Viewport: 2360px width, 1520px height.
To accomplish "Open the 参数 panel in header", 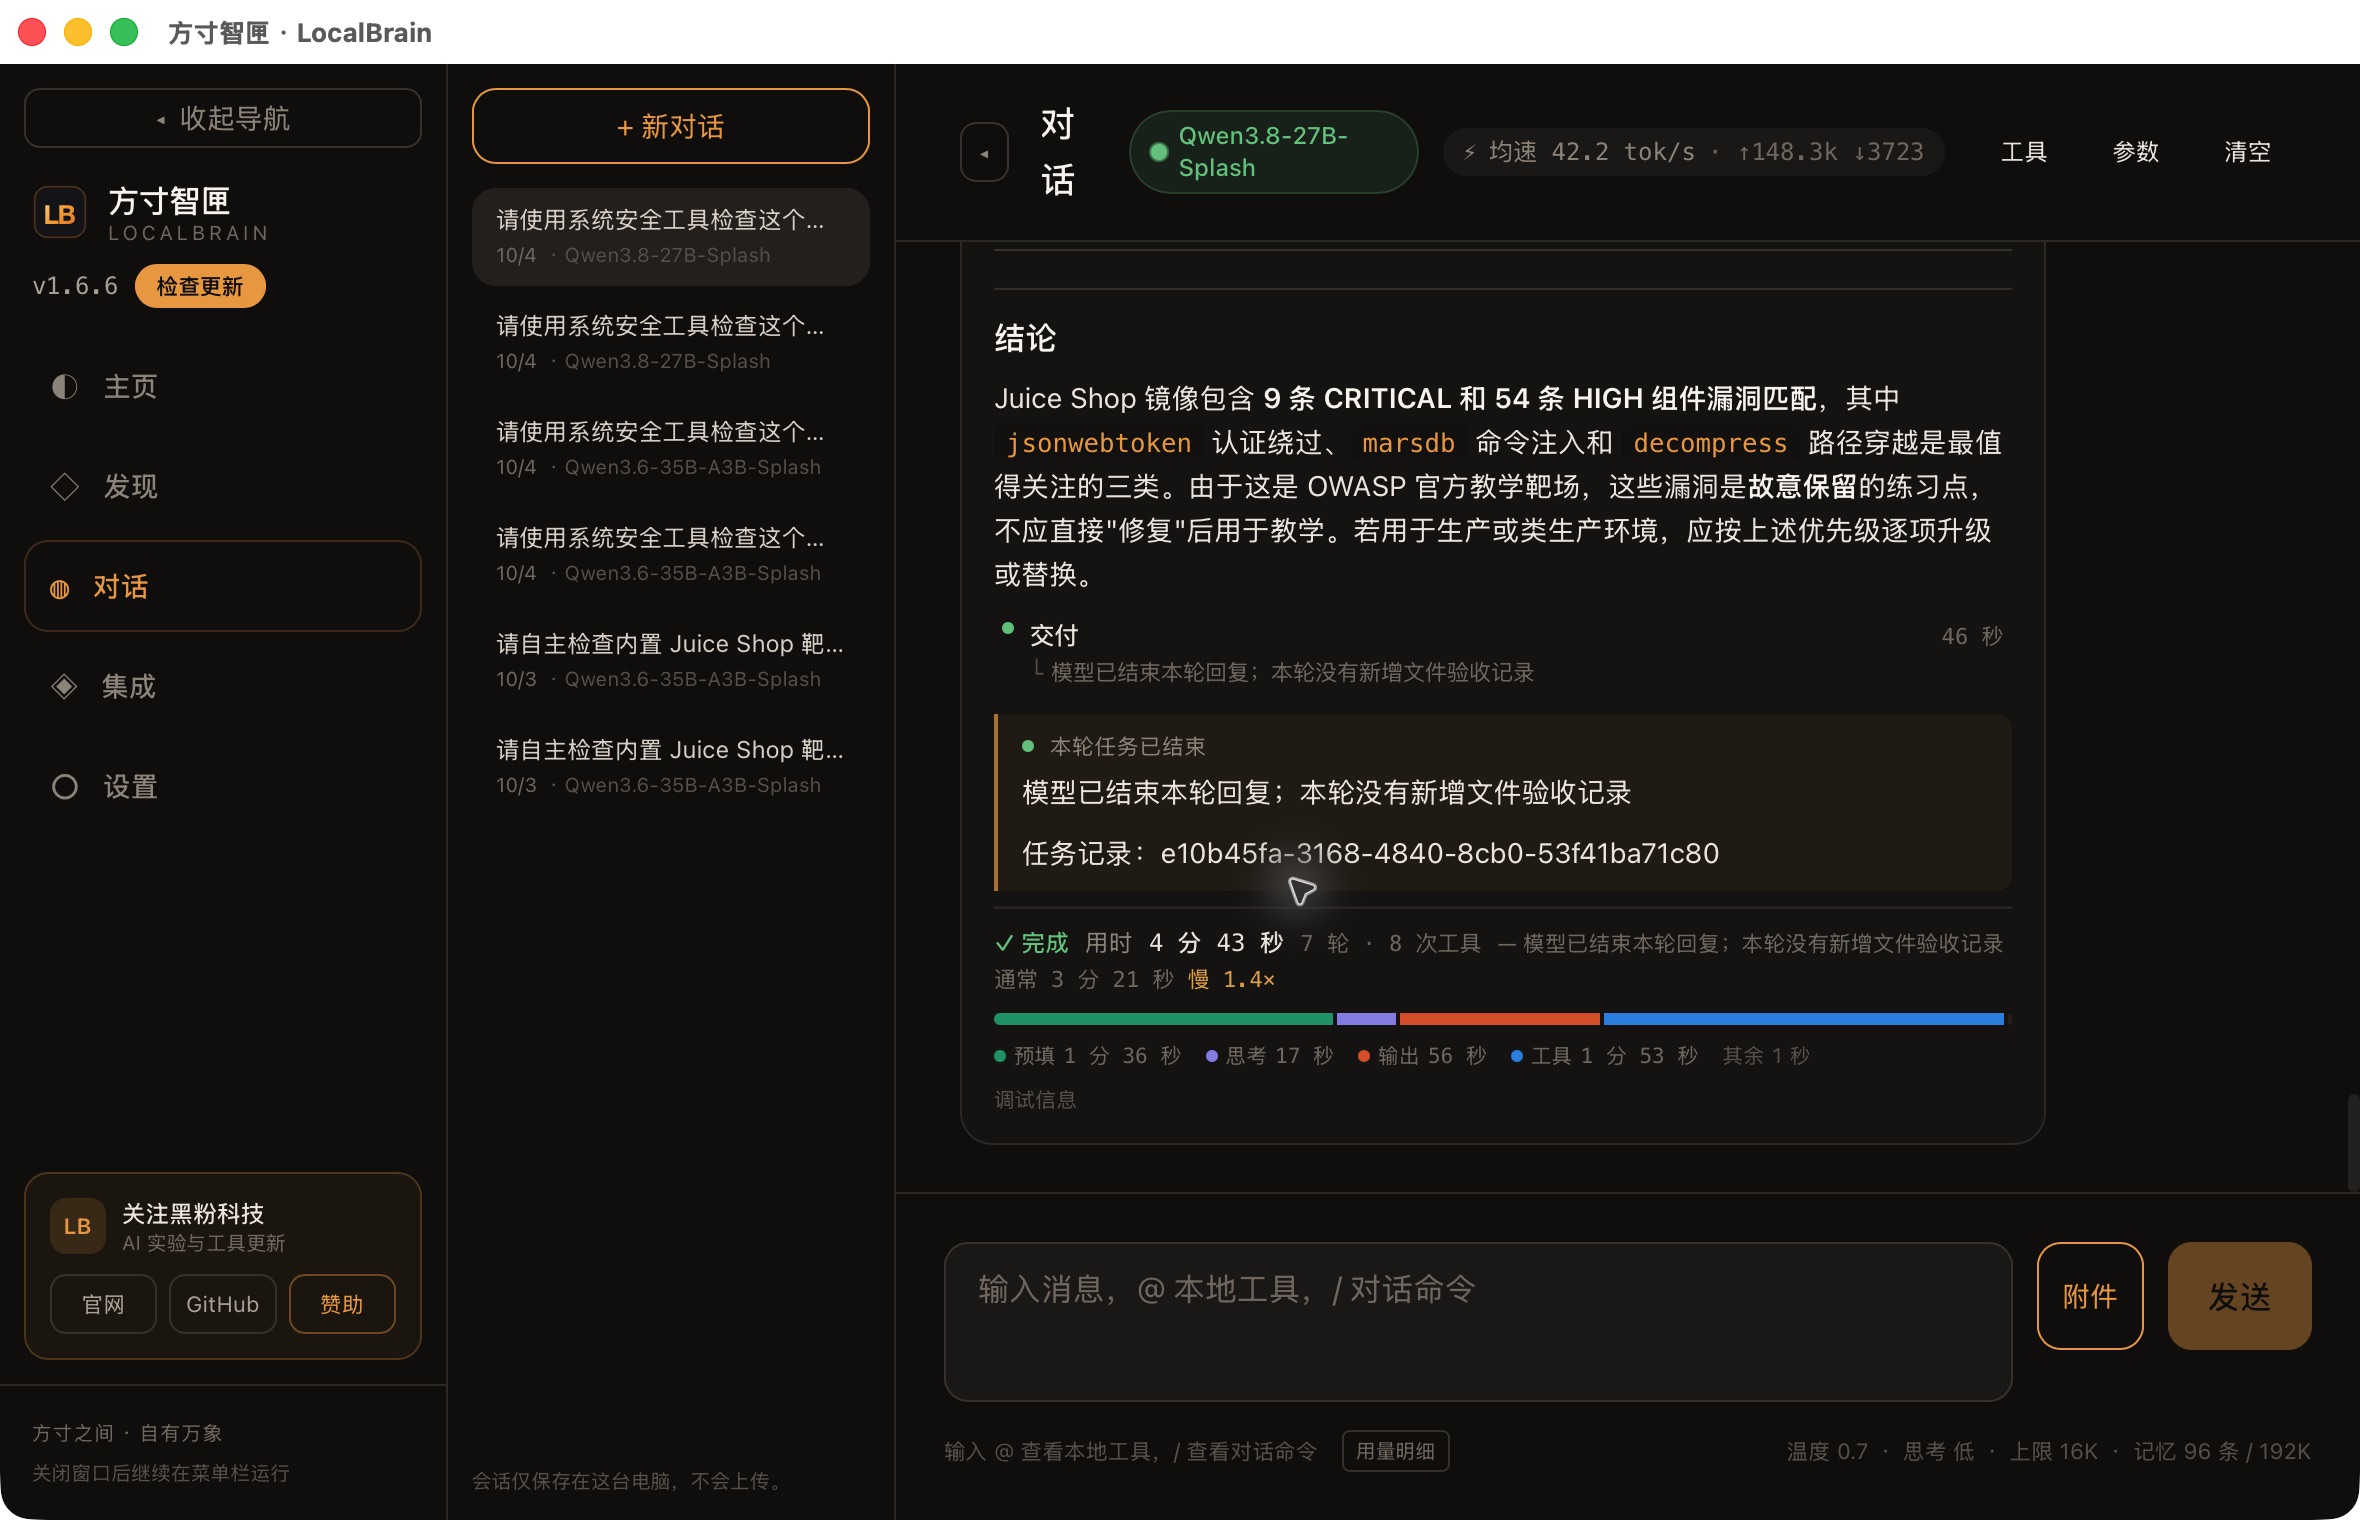I will point(2135,152).
